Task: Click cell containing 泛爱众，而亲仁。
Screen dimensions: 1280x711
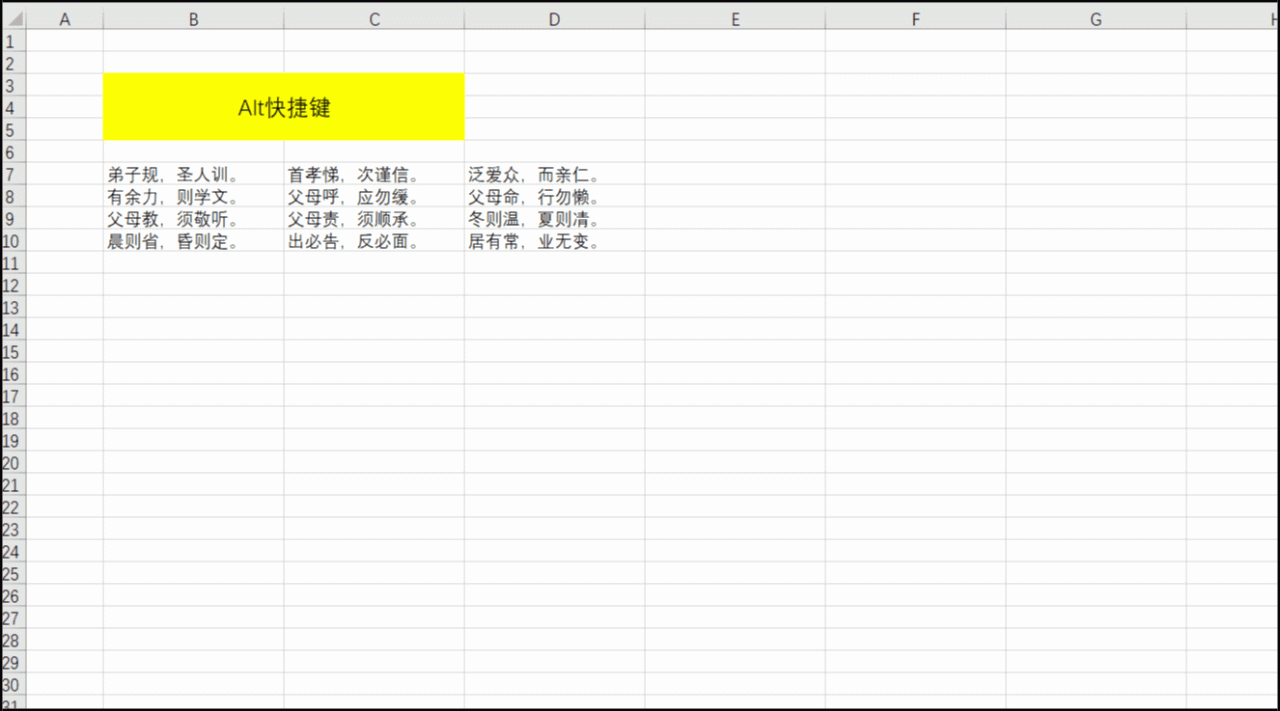Action: click(x=534, y=175)
